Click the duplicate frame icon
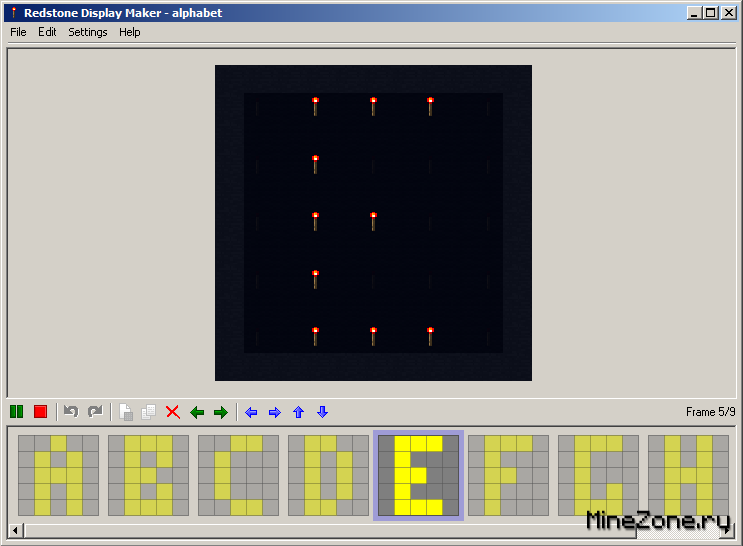The height and width of the screenshot is (546, 743). point(149,412)
